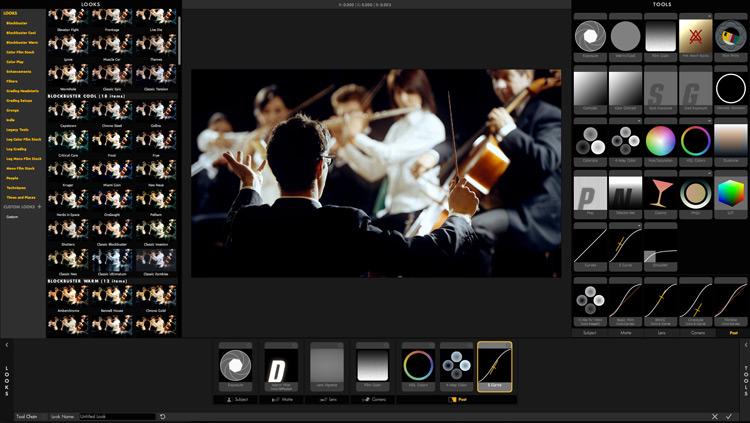Select the Contrast gradient tool
Screen dimensions: 750x423
590,89
